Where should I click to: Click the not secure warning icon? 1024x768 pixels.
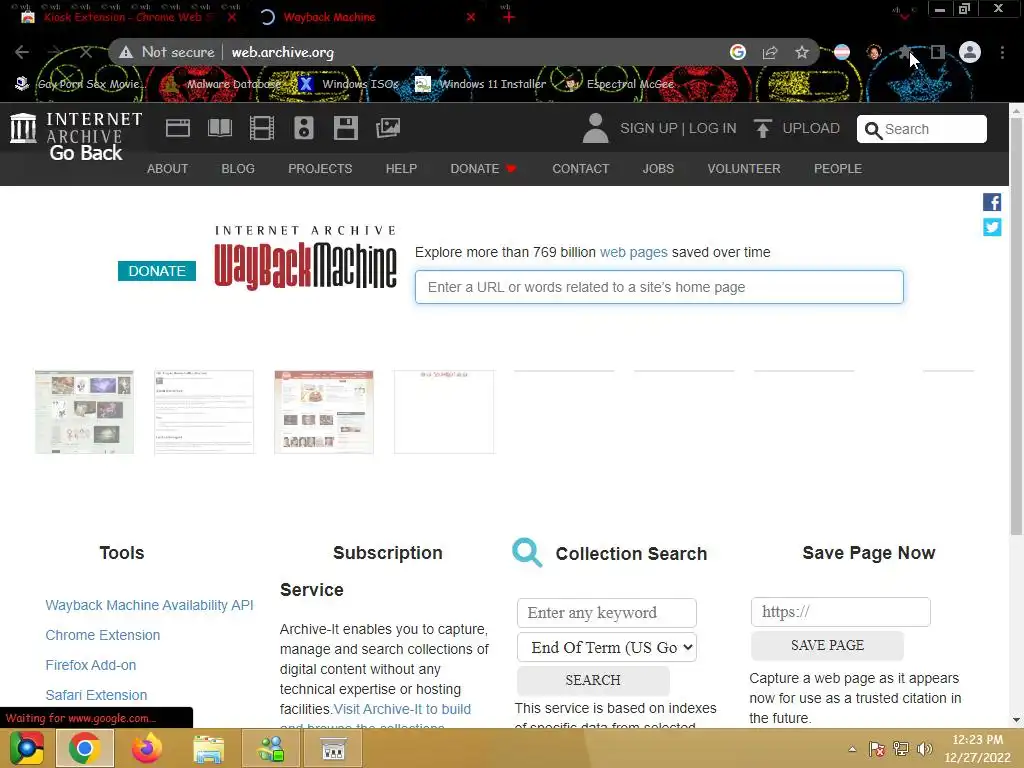pos(126,52)
